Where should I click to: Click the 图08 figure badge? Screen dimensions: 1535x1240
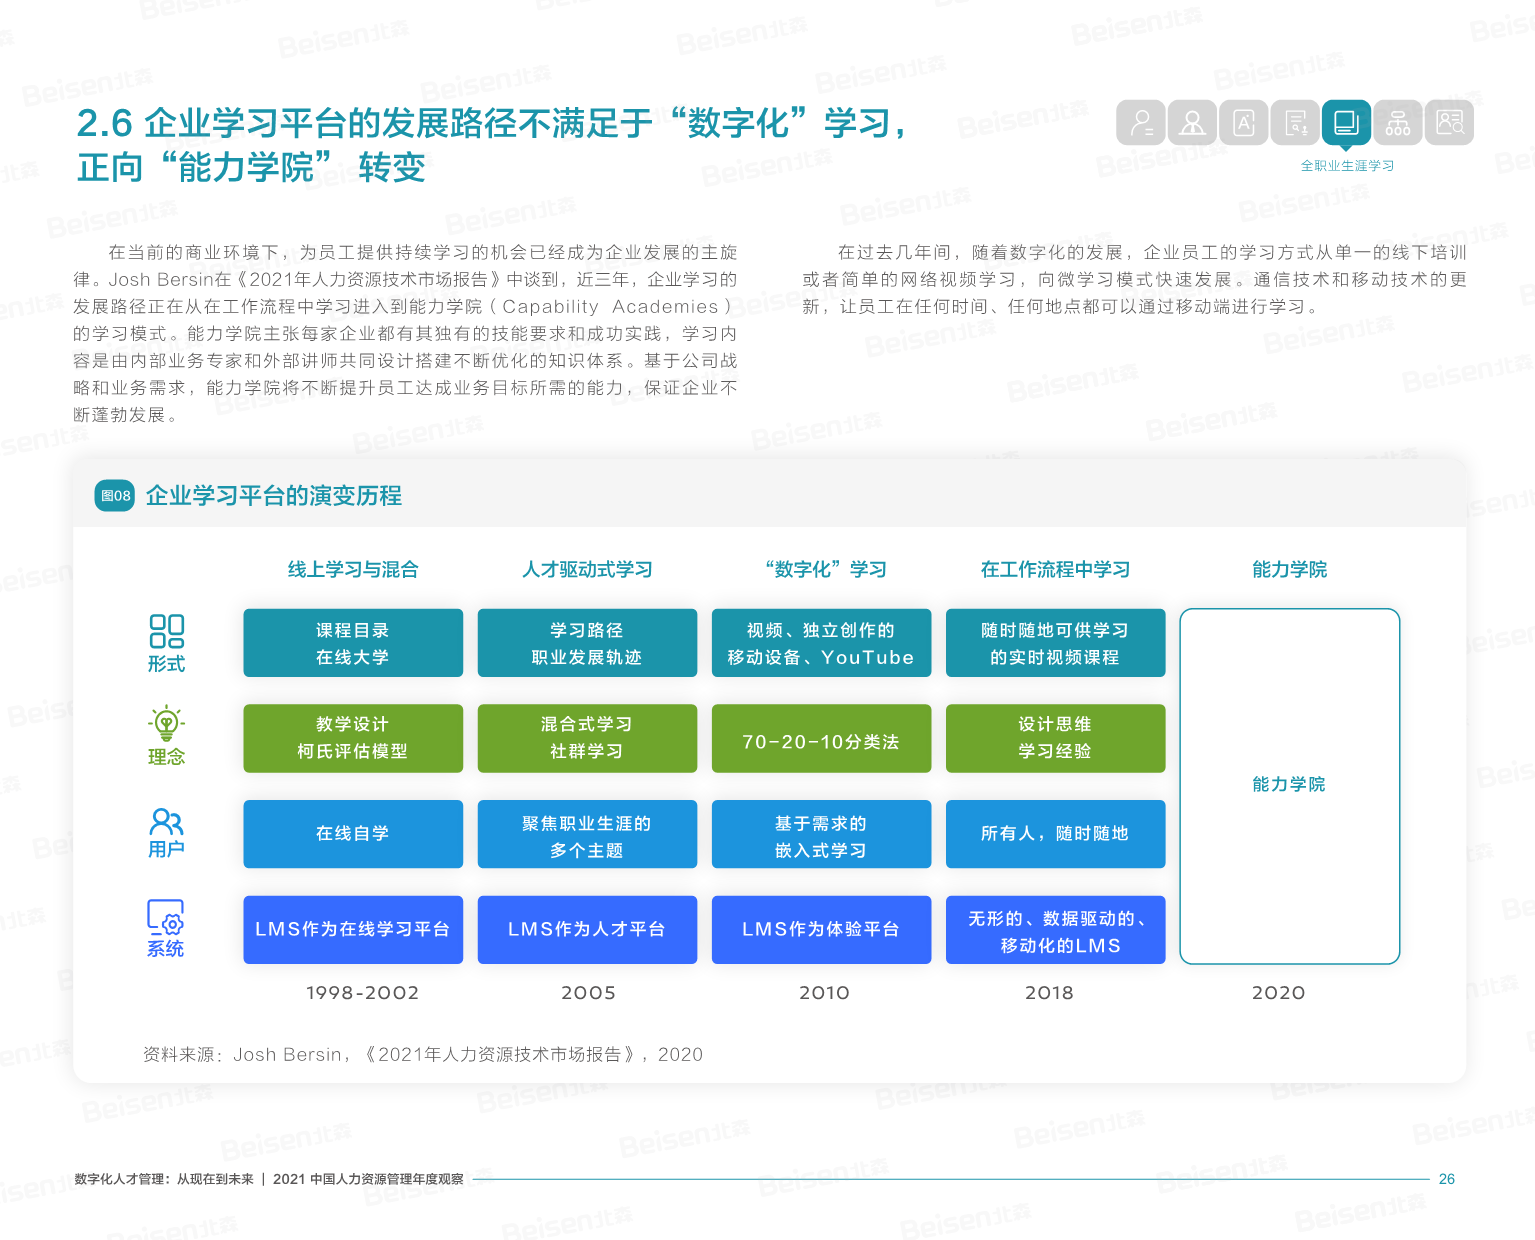coord(115,496)
